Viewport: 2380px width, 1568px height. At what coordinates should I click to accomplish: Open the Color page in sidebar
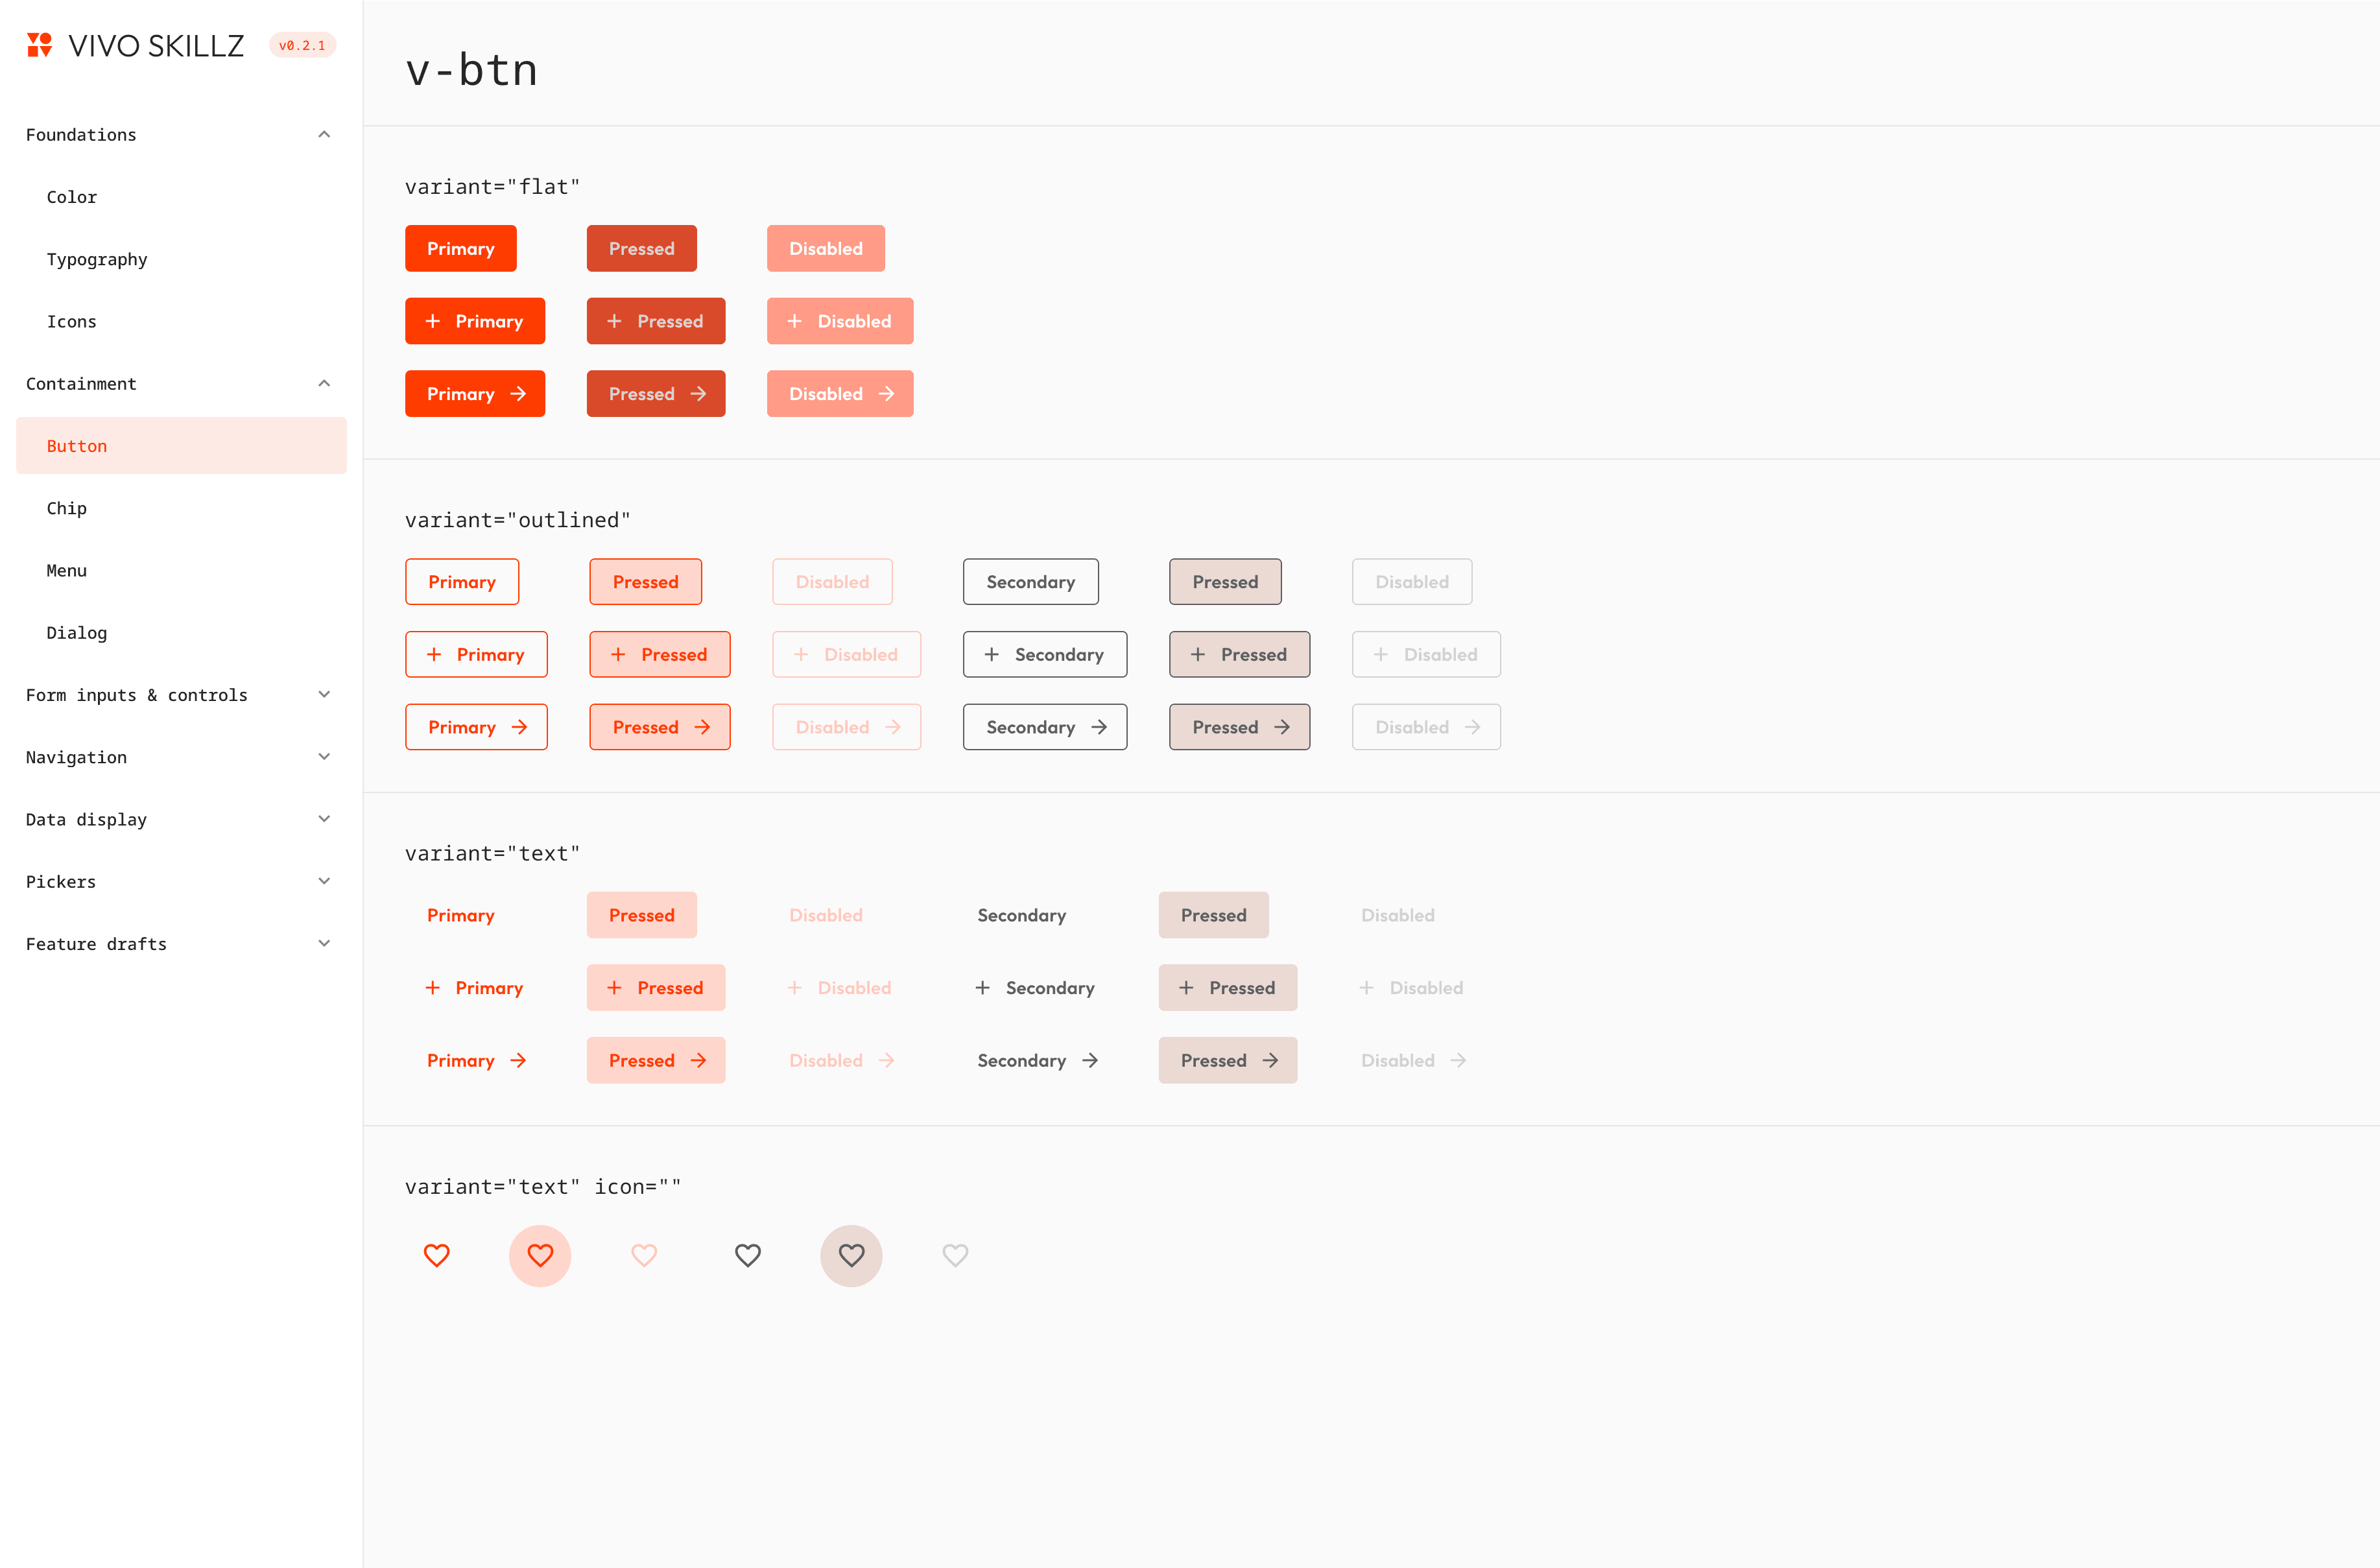tap(181, 197)
